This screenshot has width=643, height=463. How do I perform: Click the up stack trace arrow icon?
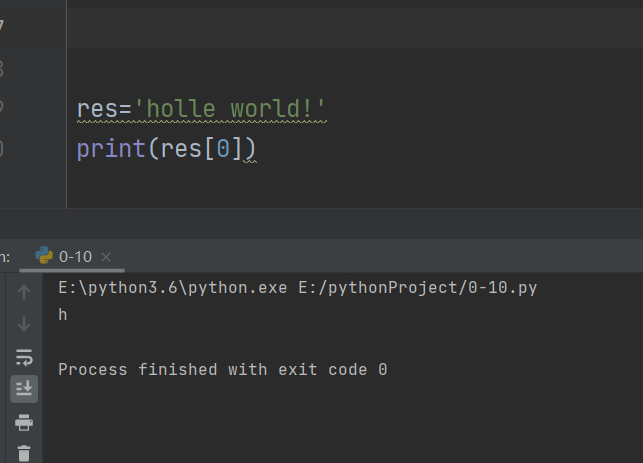pyautogui.click(x=24, y=292)
